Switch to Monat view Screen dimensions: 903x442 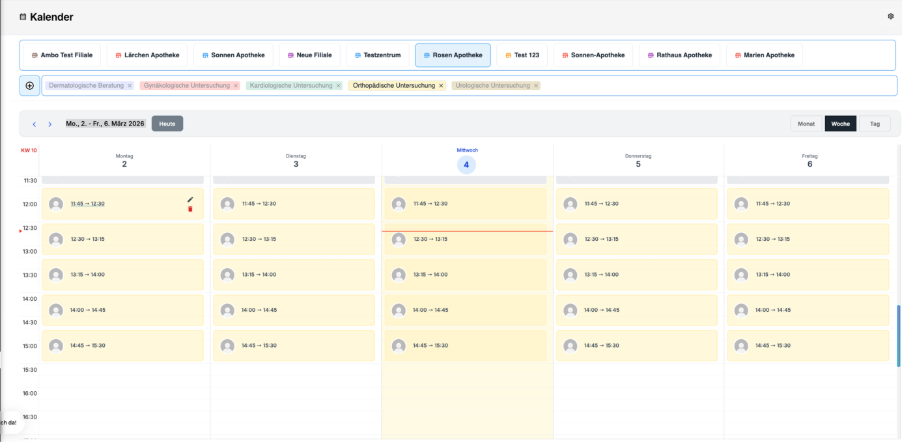click(x=806, y=124)
